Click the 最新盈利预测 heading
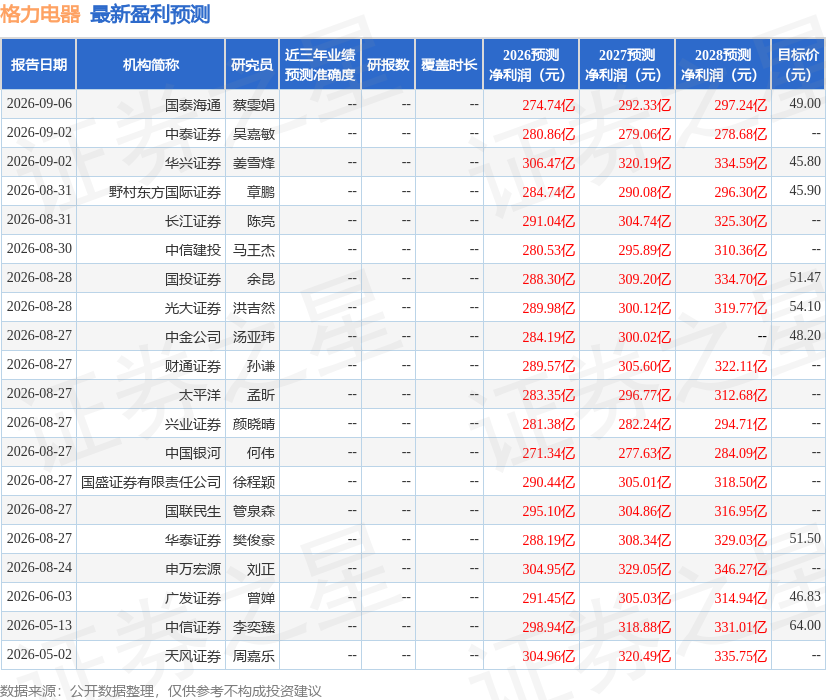 (x=150, y=14)
